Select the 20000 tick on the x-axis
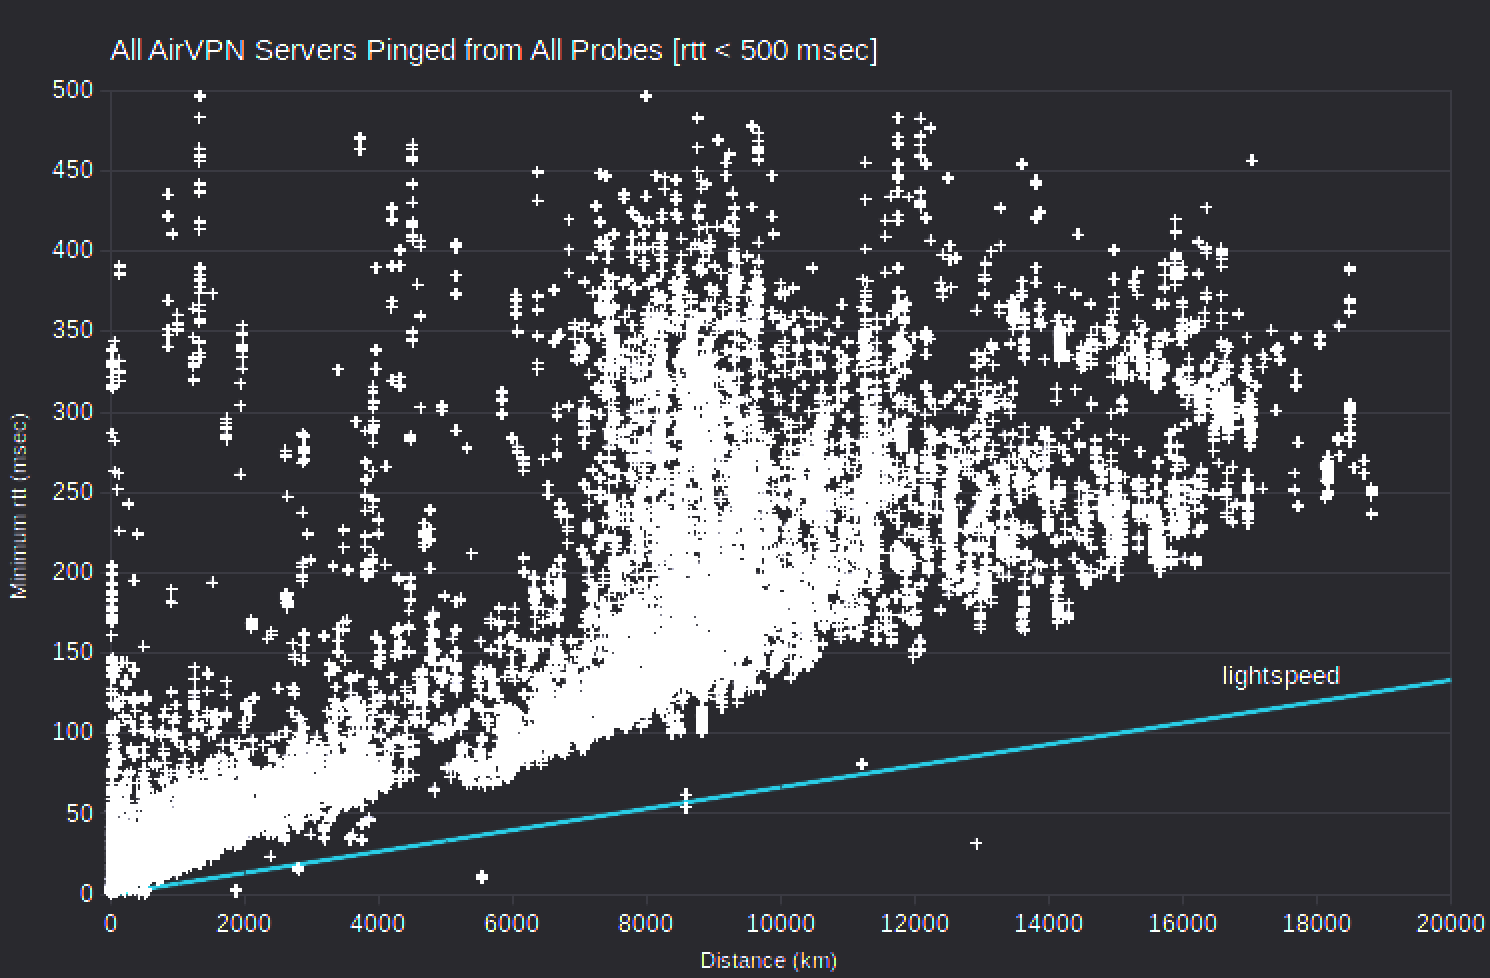The width and height of the screenshot is (1490, 978). coord(1448,922)
